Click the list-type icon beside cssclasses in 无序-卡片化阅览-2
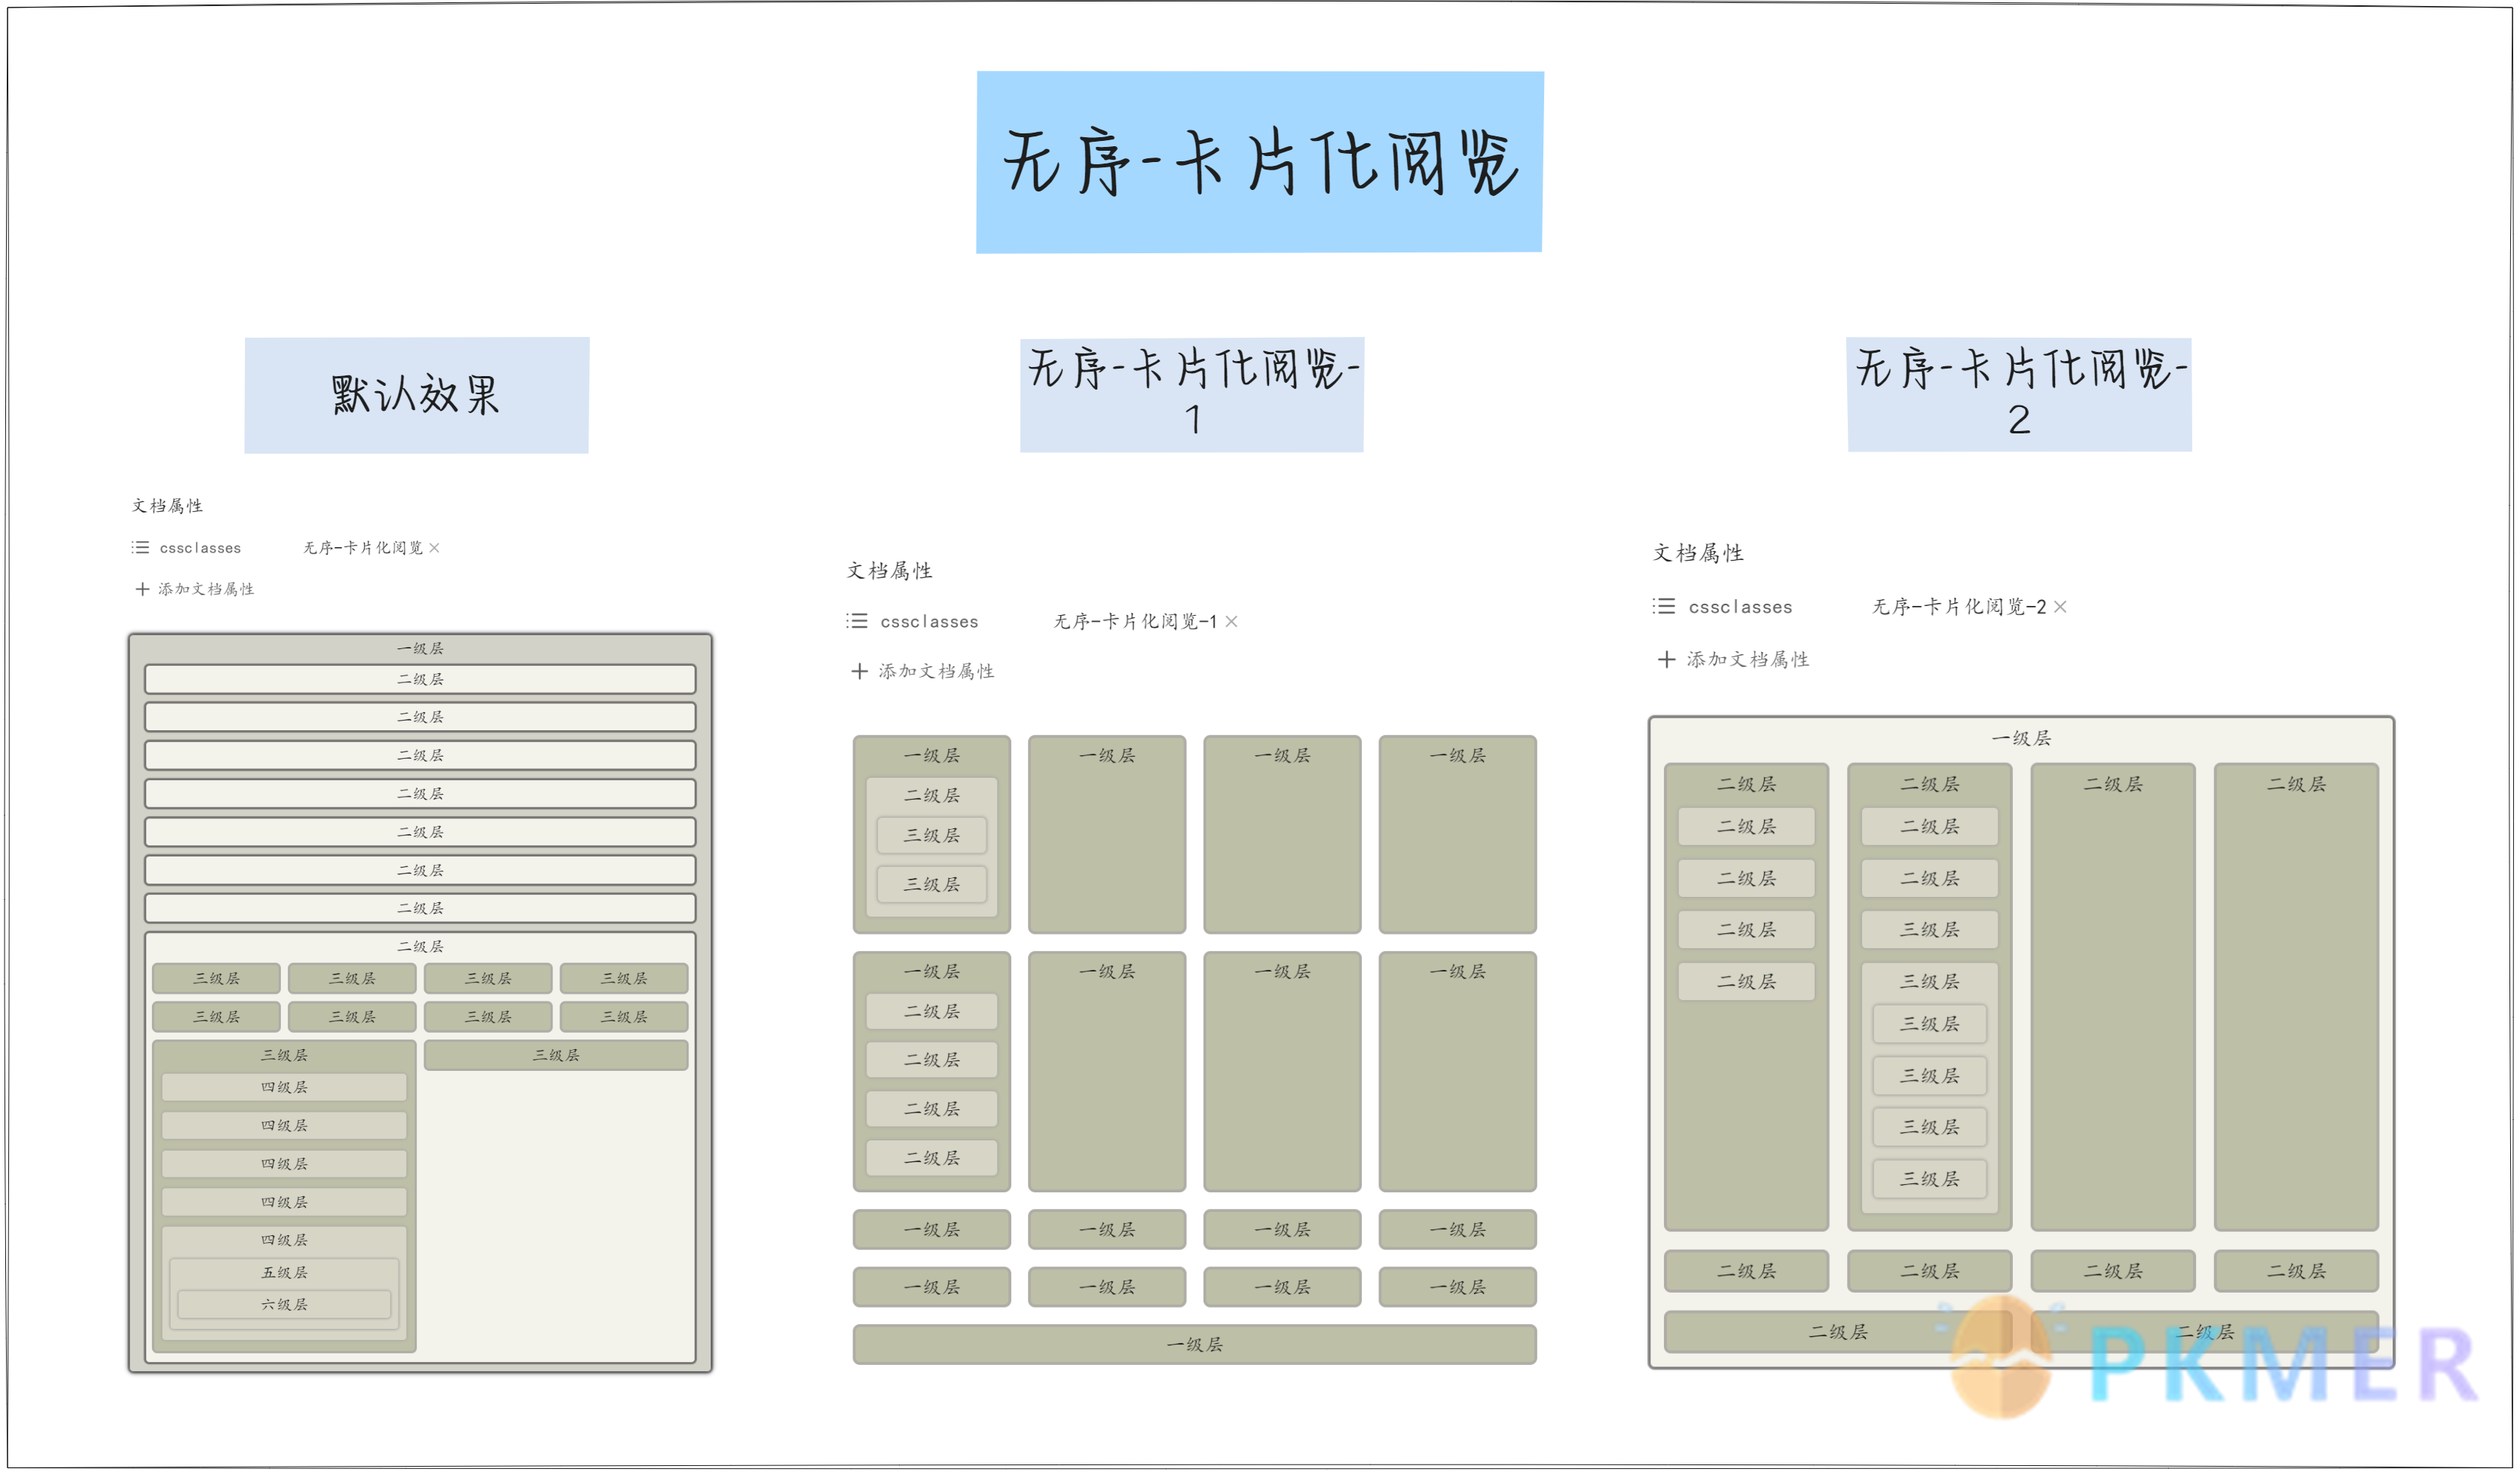Viewport: 2520px width, 1475px height. [1665, 607]
